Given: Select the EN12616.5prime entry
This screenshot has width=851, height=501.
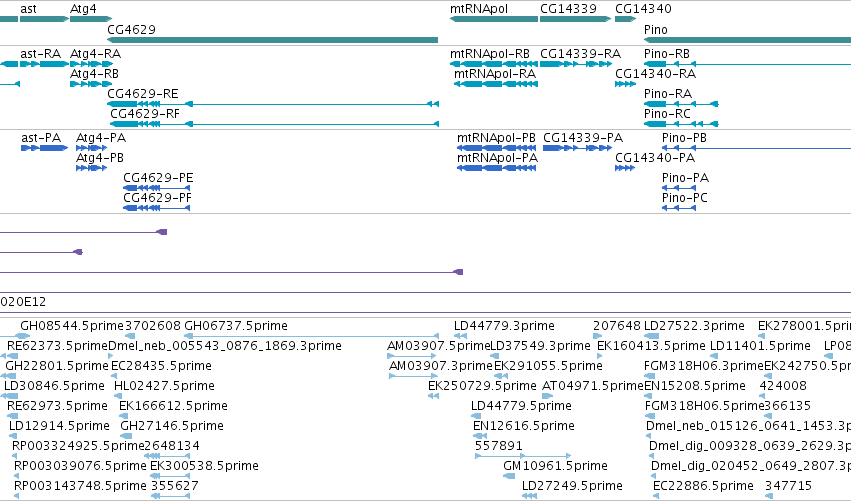Looking at the screenshot, I should pos(524,426).
